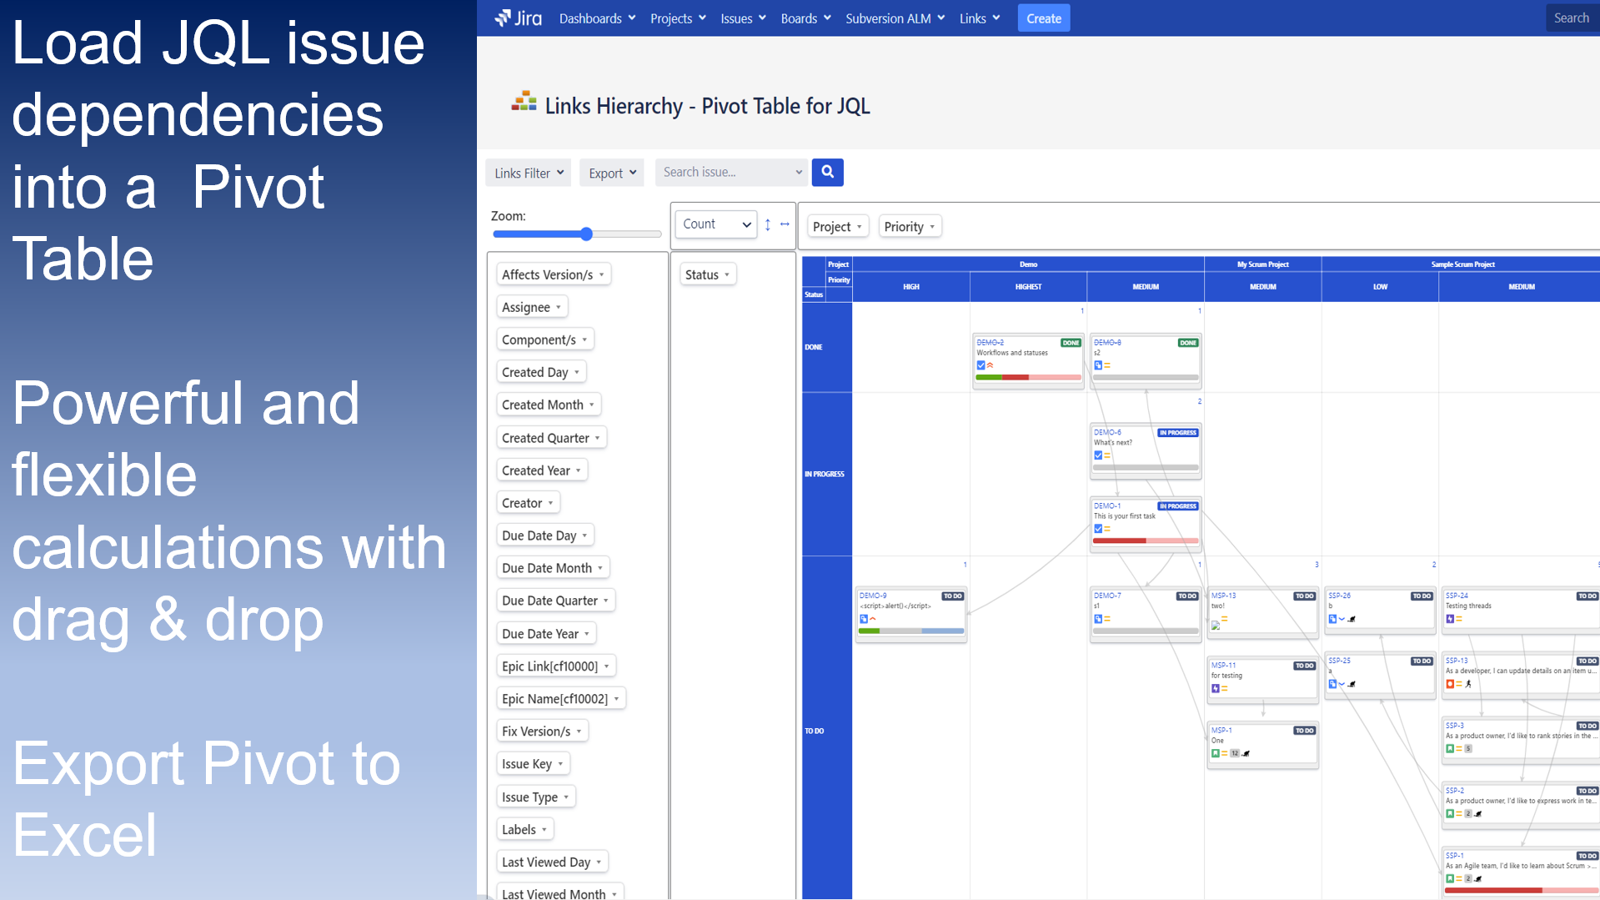Viewport: 1600px width, 900px height.
Task: Open issue card DEMO-2
Action: click(x=1028, y=361)
